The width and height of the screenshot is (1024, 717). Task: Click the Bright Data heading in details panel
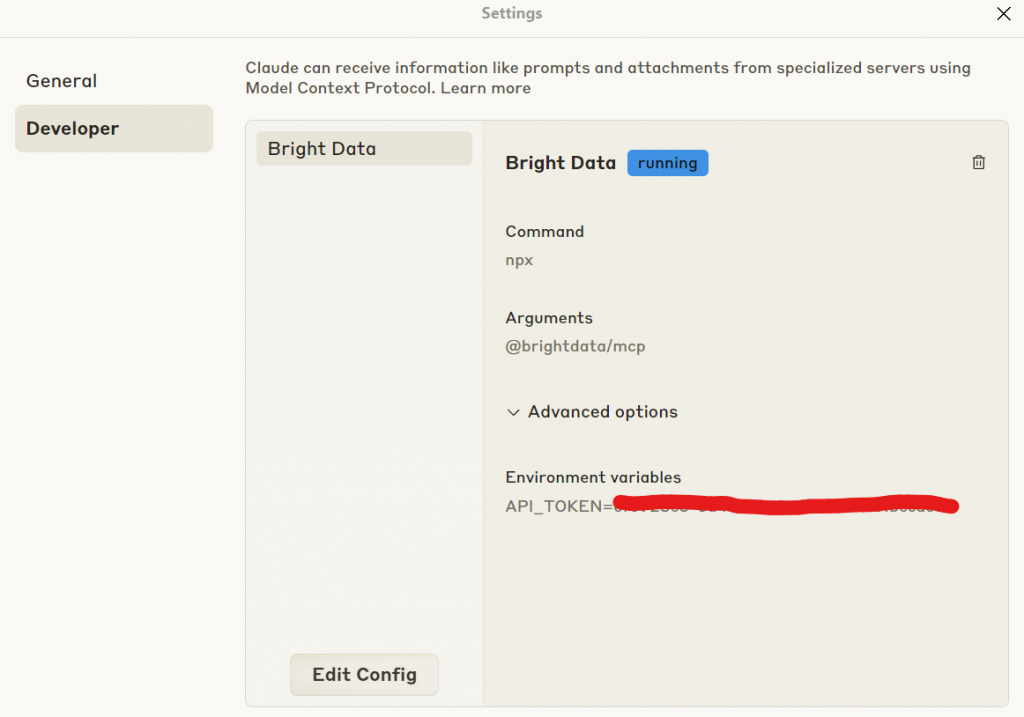560,163
